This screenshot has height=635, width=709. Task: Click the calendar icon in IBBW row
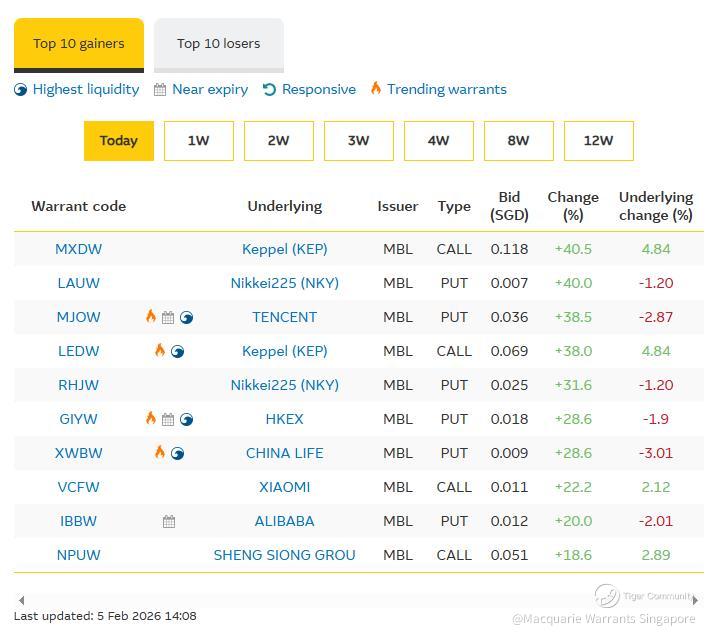click(x=168, y=521)
